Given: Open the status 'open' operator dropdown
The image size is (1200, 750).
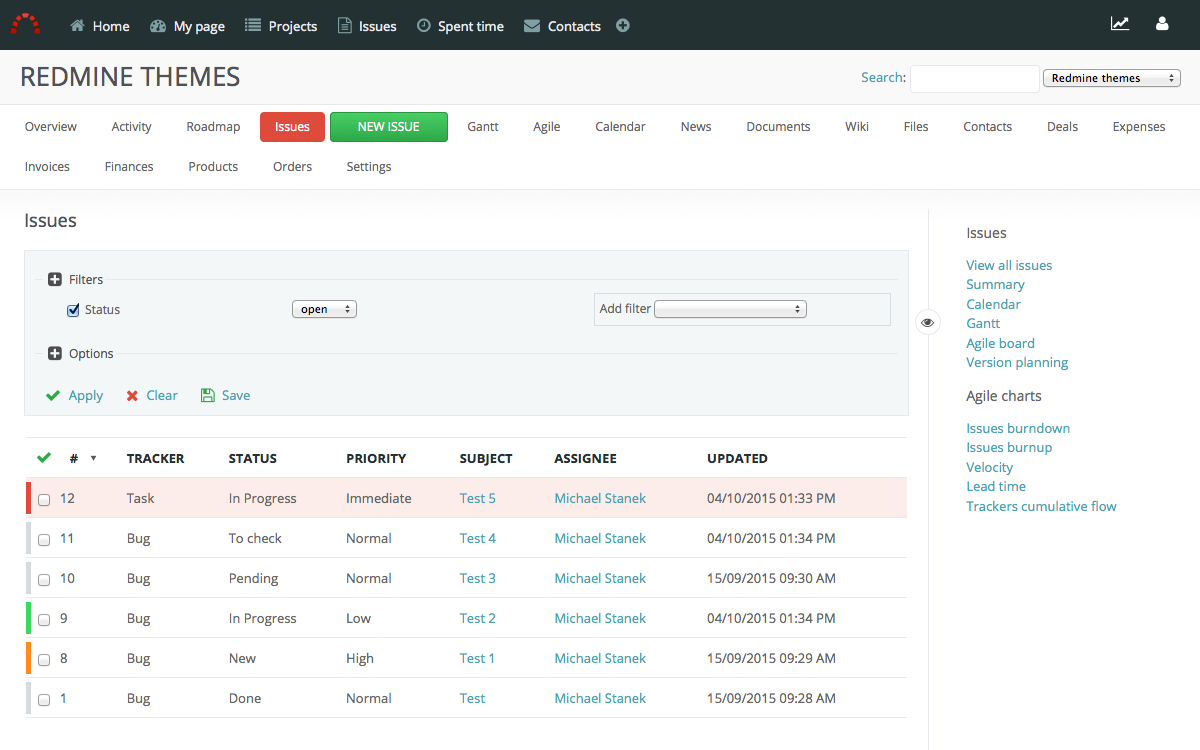Looking at the screenshot, I should (x=324, y=310).
